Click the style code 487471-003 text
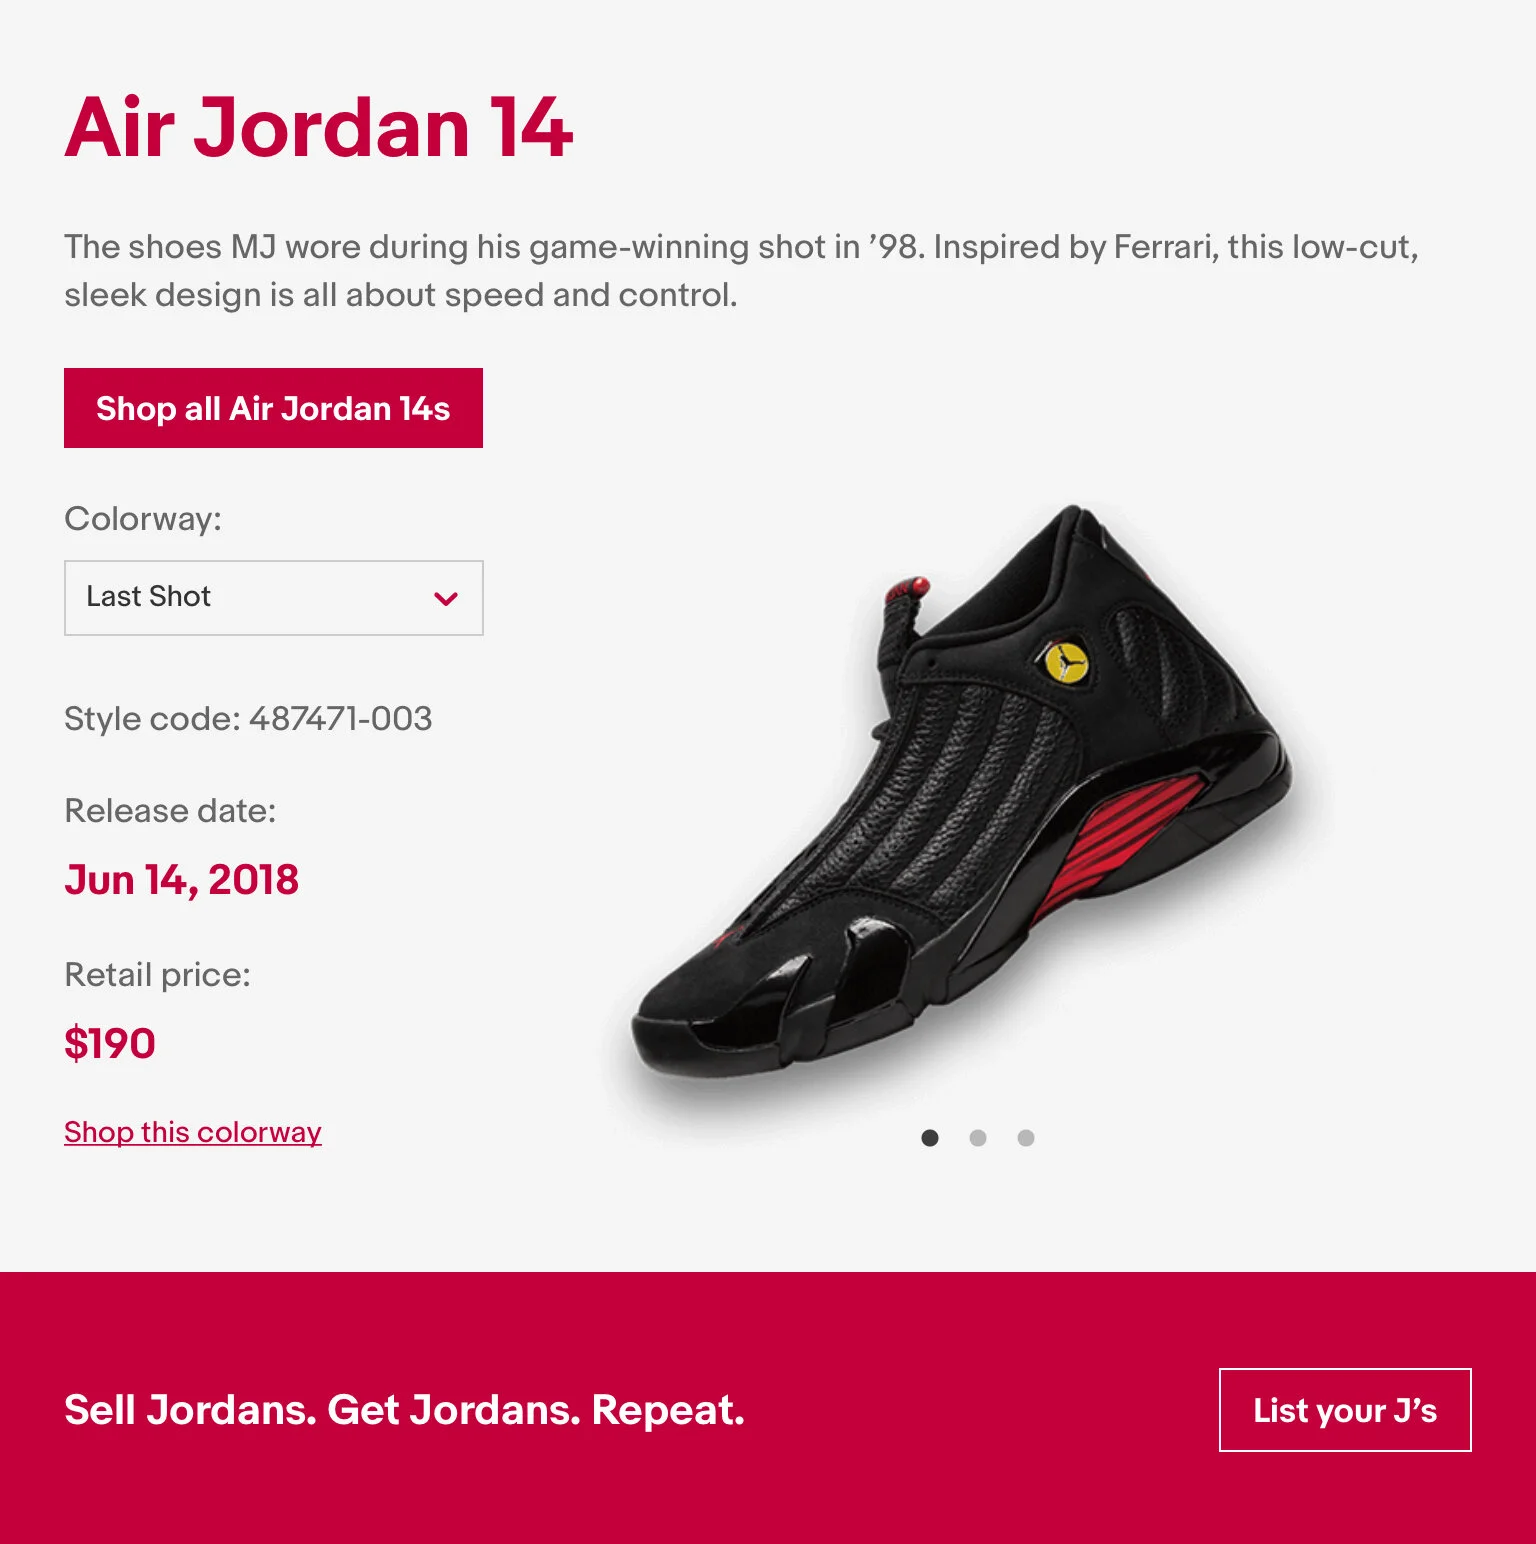The image size is (1536, 1544). [x=248, y=718]
